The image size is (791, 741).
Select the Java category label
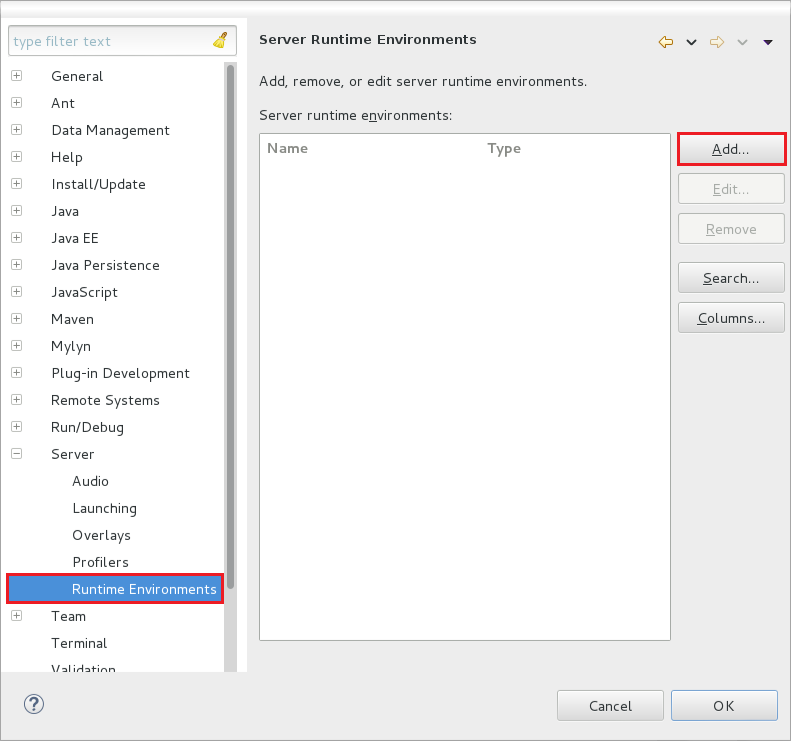pyautogui.click(x=65, y=211)
